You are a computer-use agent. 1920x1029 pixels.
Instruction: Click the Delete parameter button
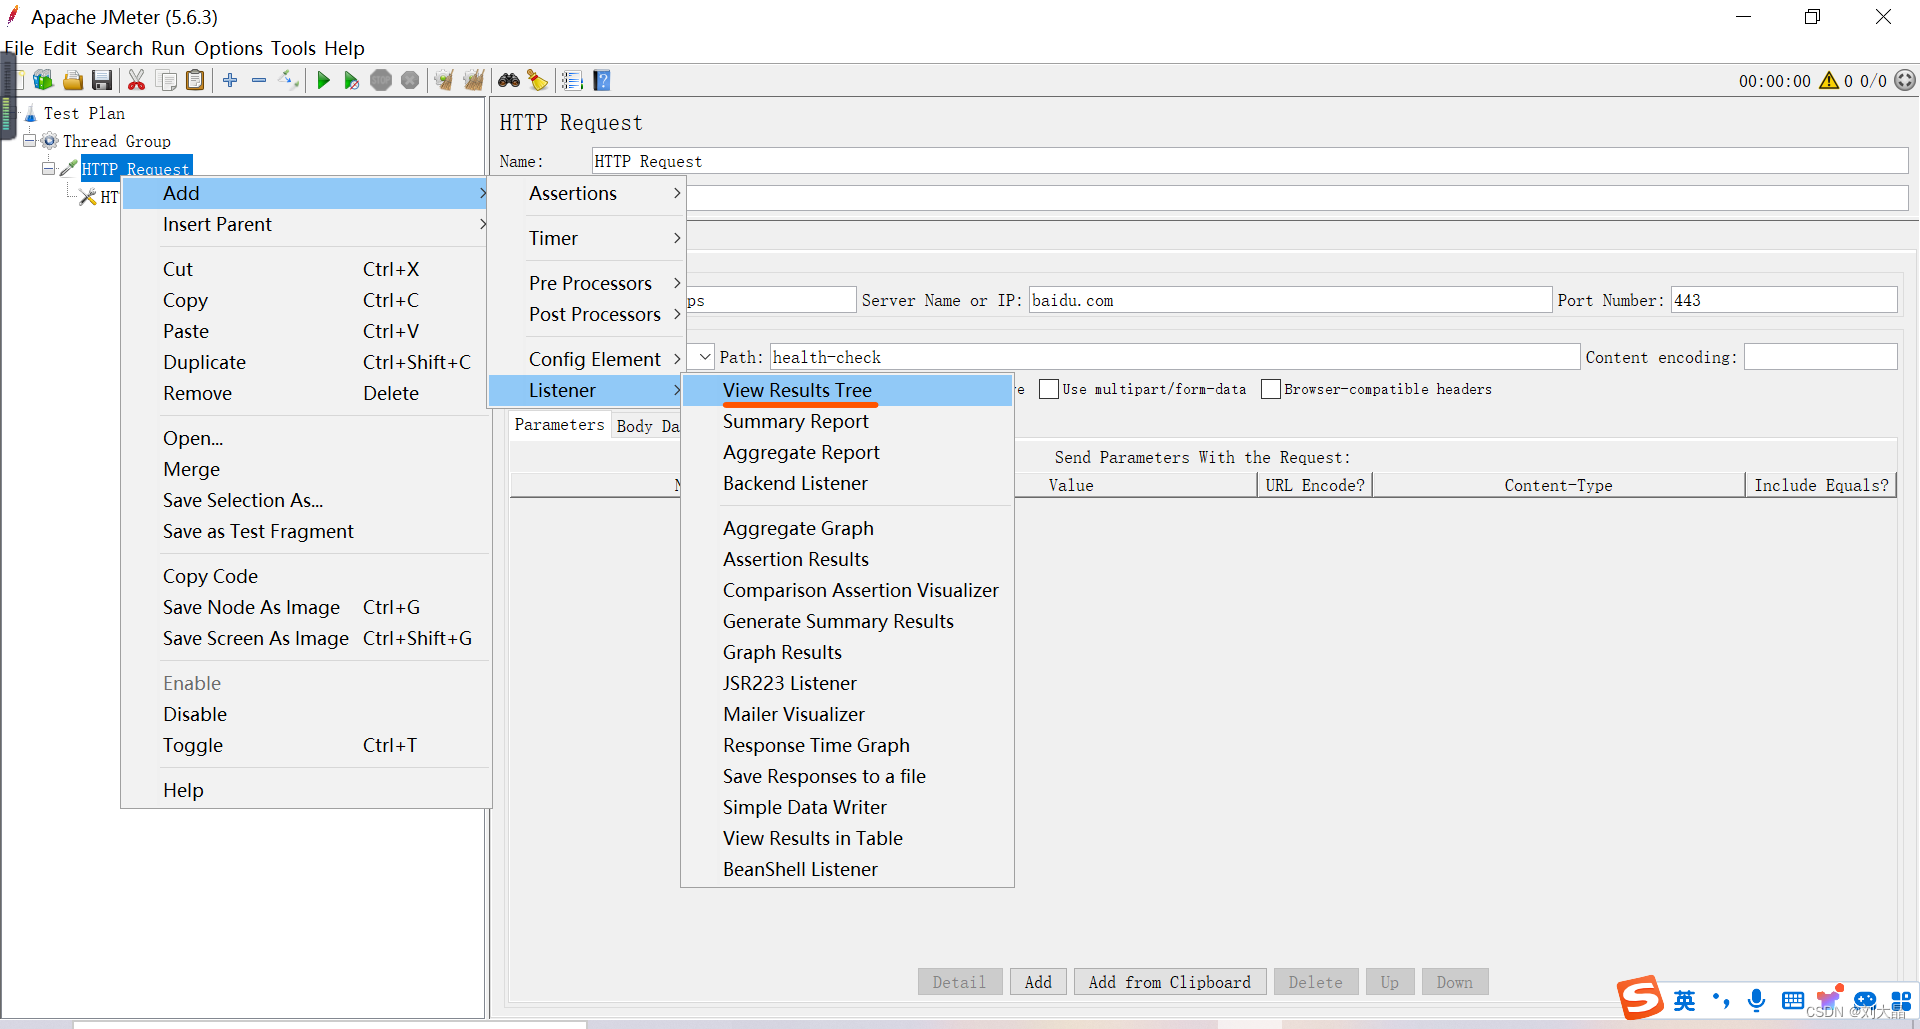coord(1316,982)
